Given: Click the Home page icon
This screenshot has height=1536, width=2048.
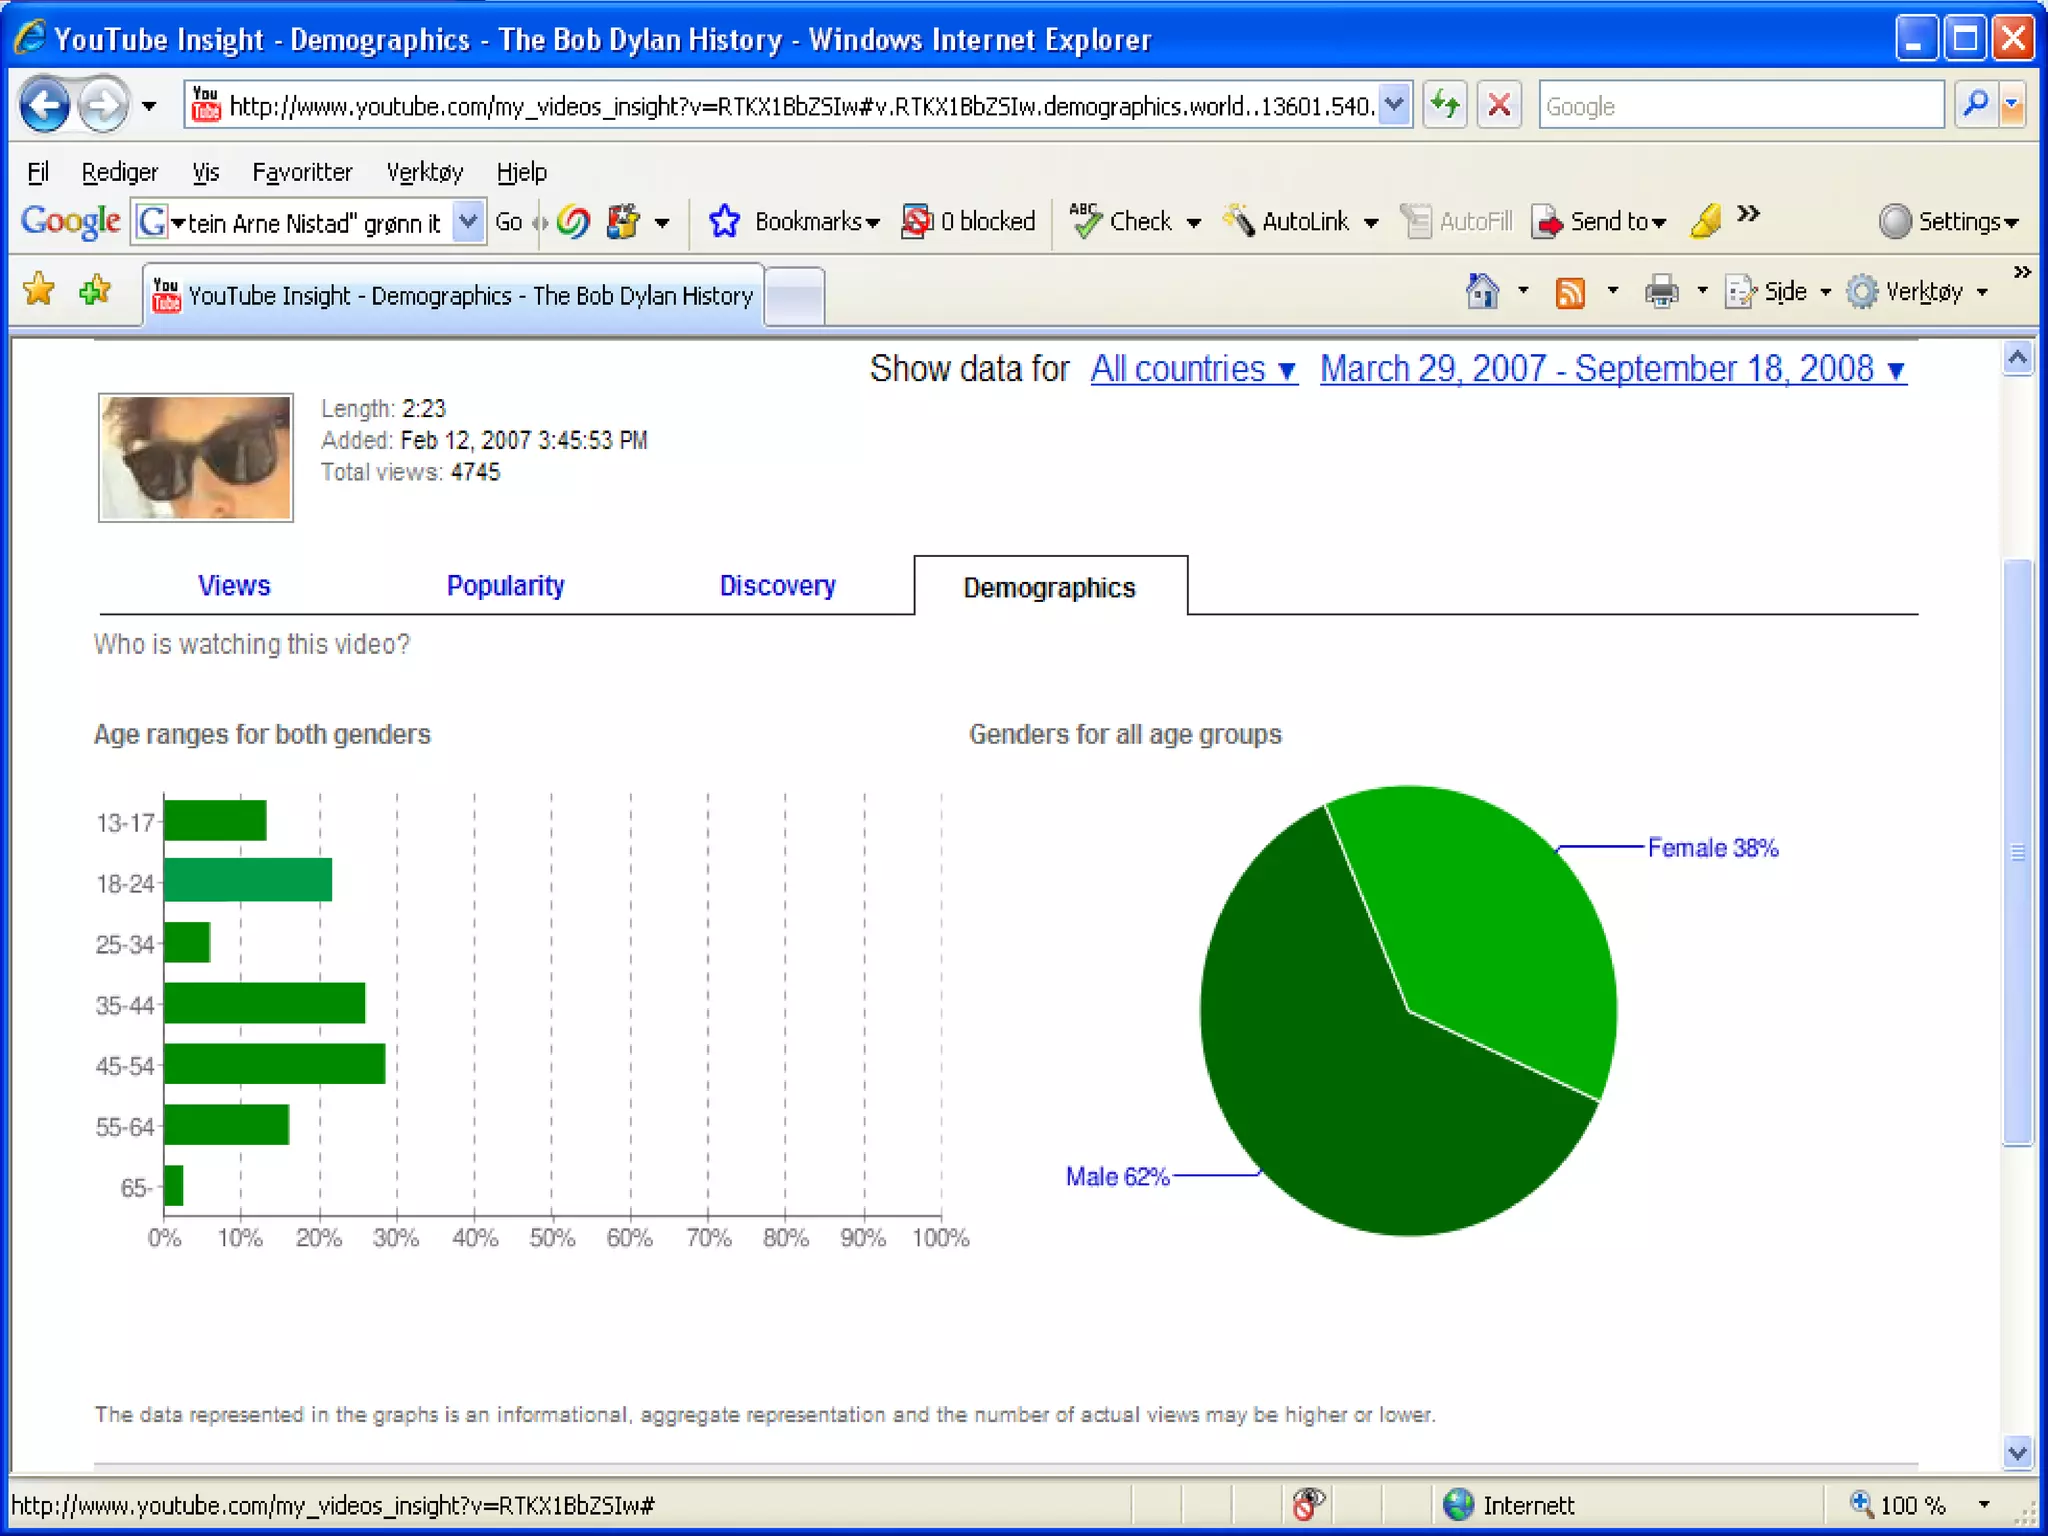Looking at the screenshot, I should [x=1482, y=292].
